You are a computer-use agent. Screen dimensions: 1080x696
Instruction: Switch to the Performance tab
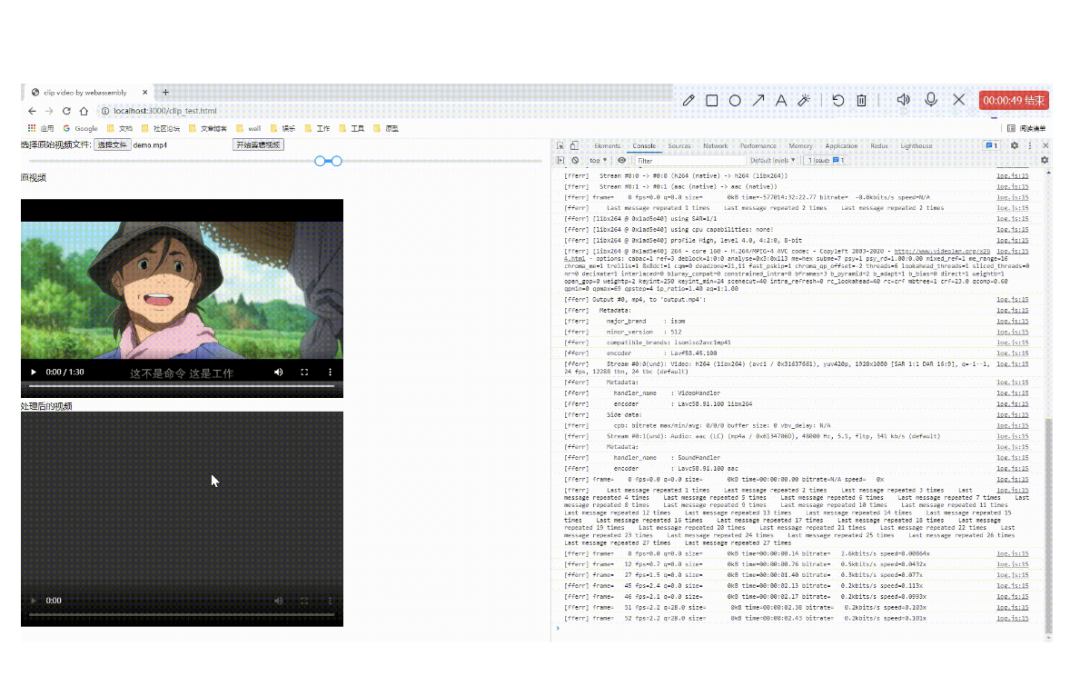758,146
